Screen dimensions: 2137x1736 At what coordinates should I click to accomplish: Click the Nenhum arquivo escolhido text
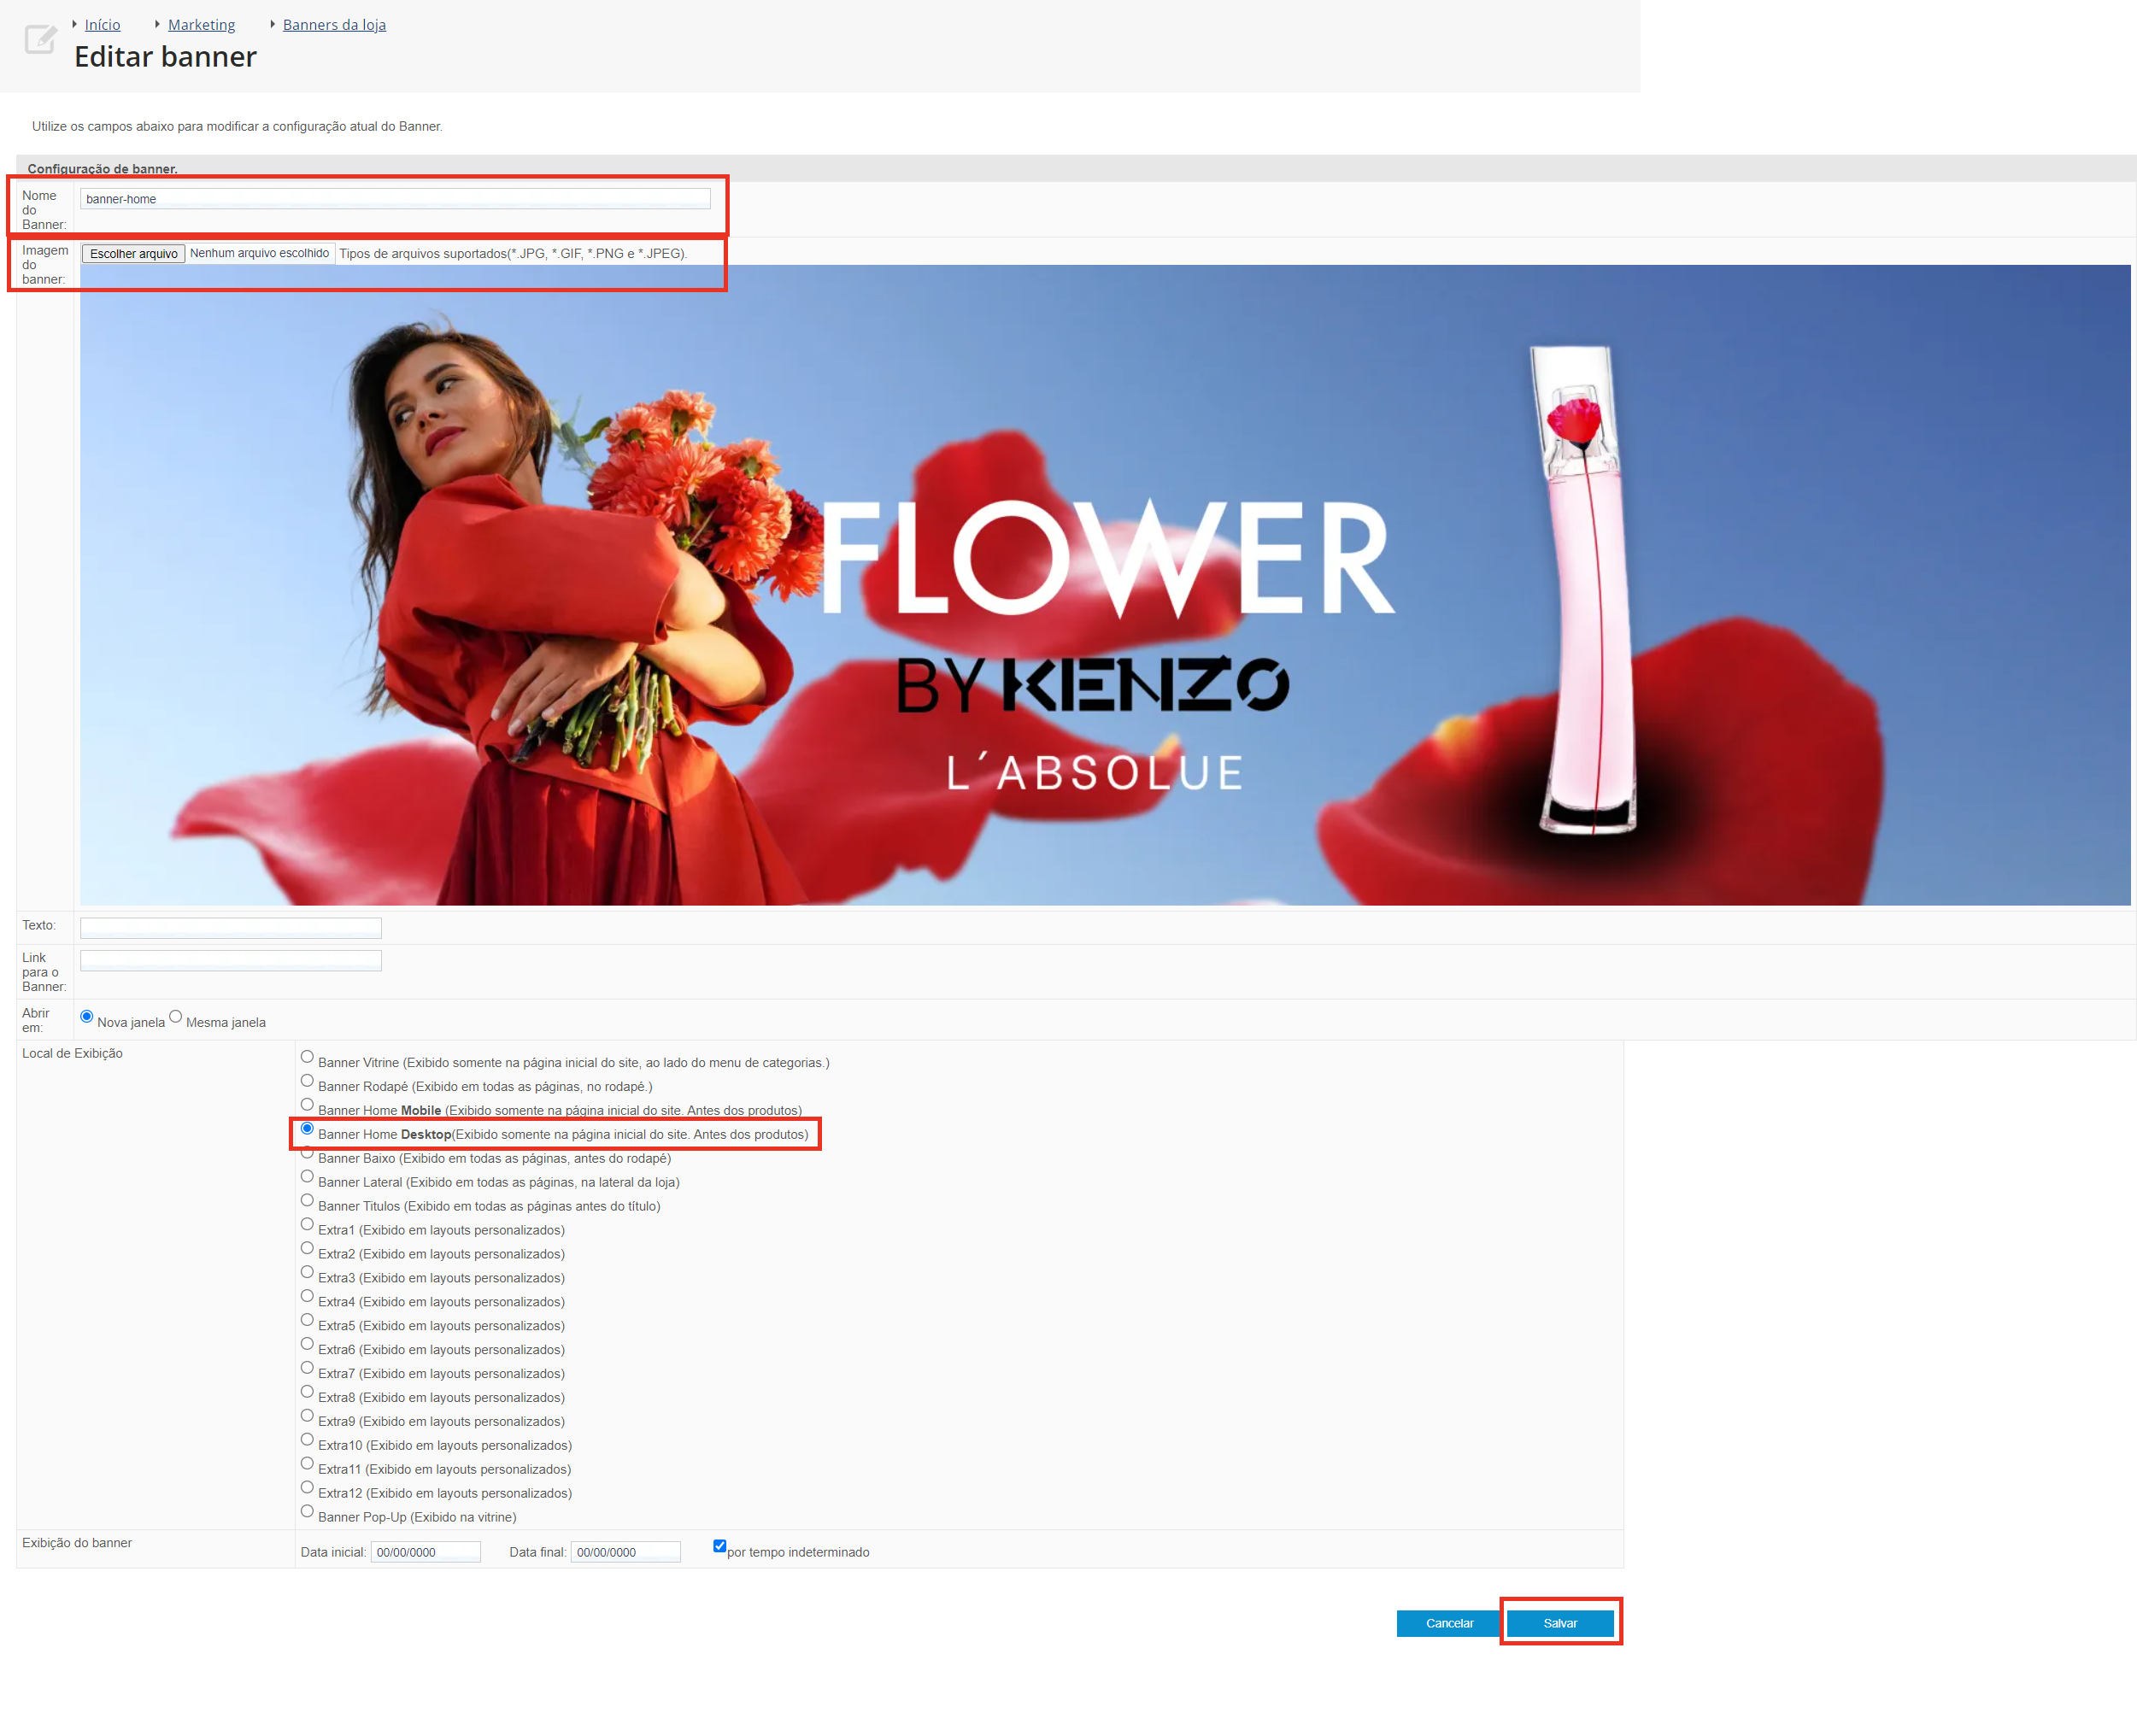pyautogui.click(x=259, y=254)
